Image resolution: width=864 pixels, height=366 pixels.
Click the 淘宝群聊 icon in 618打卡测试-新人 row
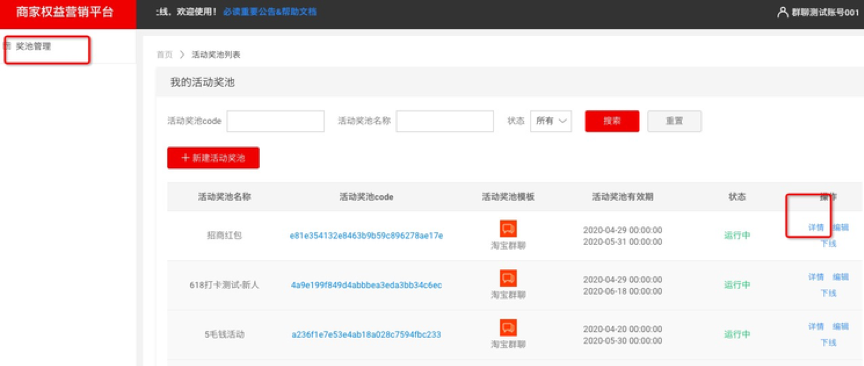(508, 278)
